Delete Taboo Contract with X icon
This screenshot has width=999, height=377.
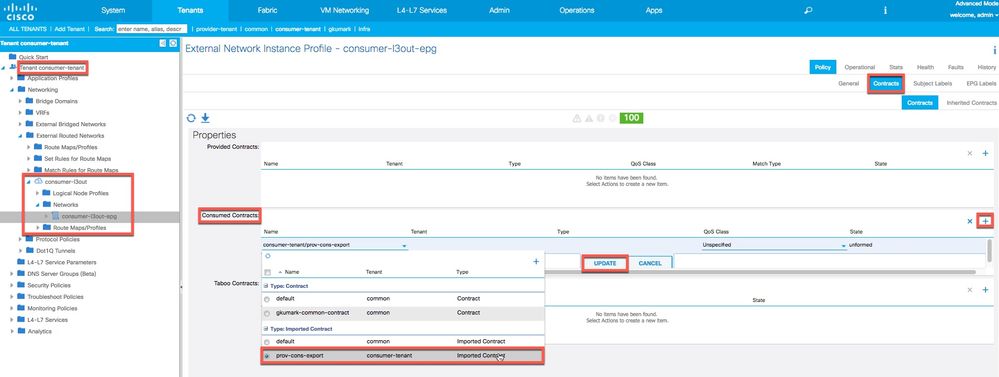[970, 290]
